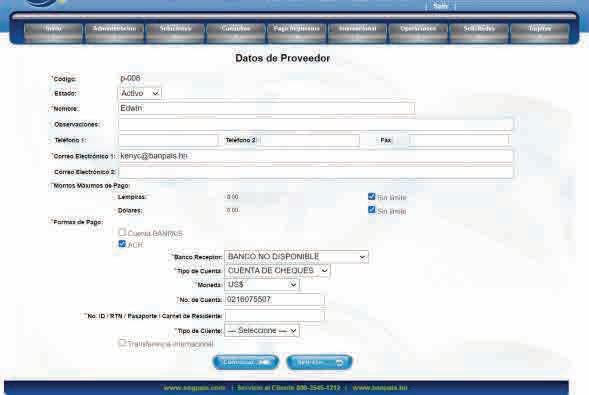Click the Observaciones text field
Viewport: 589px width, 395px height.
coord(316,124)
